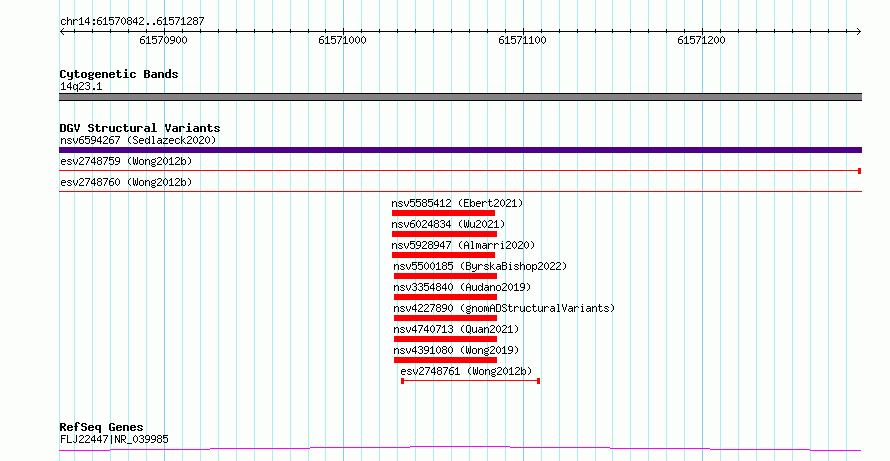Screen dimensions: 890x461
Task: Click the thin red esv2748761 variant line
Action: point(471,381)
